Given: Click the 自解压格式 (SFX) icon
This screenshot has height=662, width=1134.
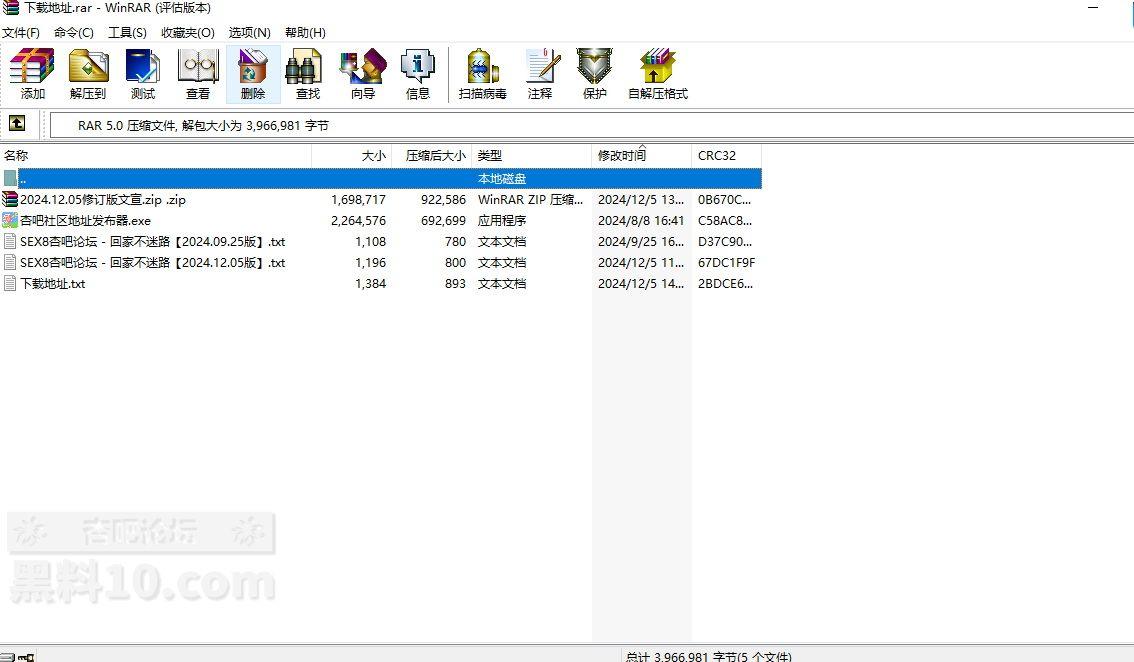Looking at the screenshot, I should click(657, 74).
